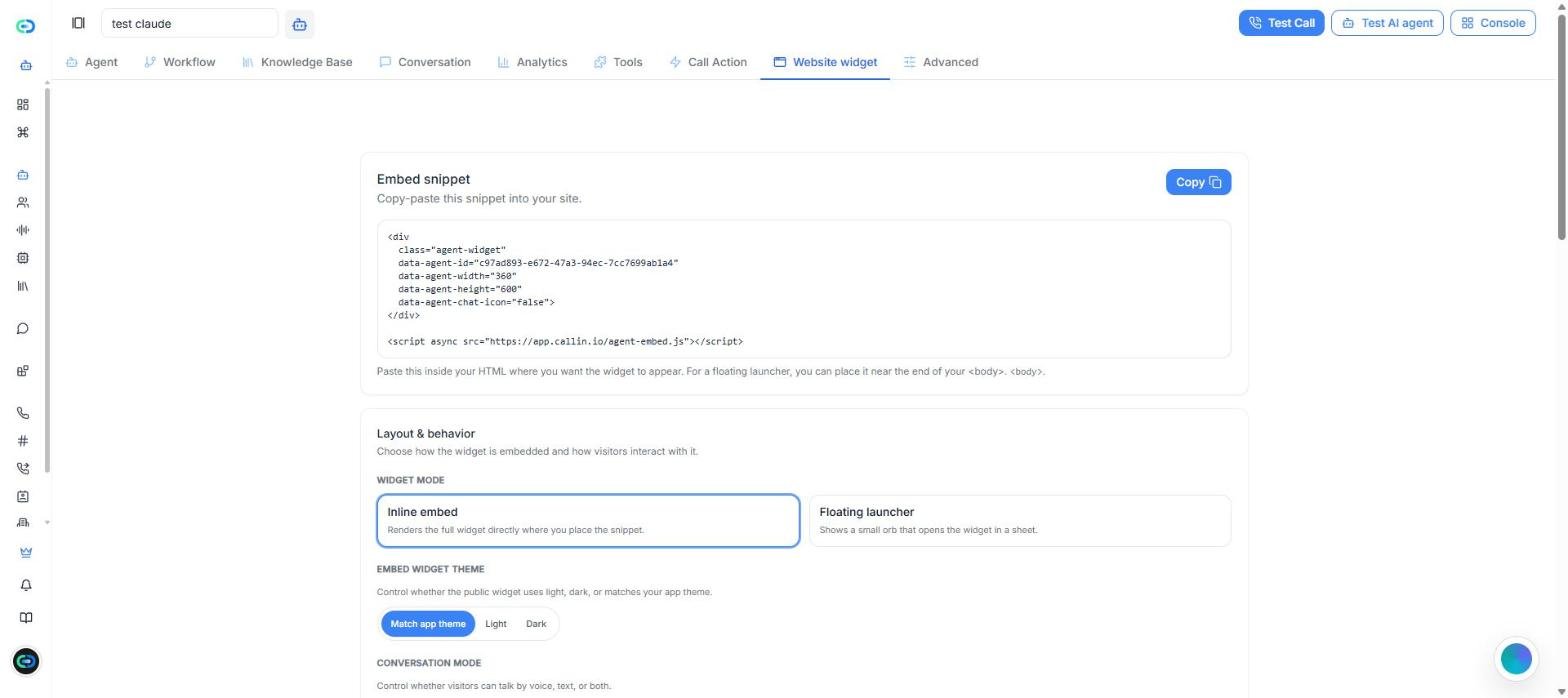Image resolution: width=1568 pixels, height=698 pixels.
Task: Click the blocks integrations icon in sidebar
Action: point(23,371)
